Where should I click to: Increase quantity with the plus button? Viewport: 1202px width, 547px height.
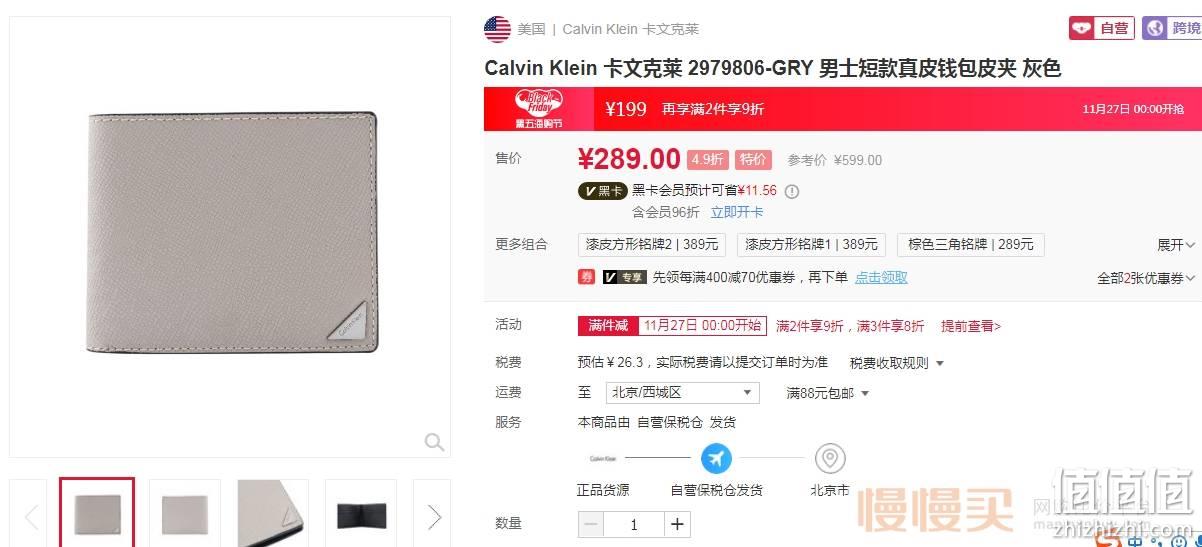pyautogui.click(x=677, y=524)
